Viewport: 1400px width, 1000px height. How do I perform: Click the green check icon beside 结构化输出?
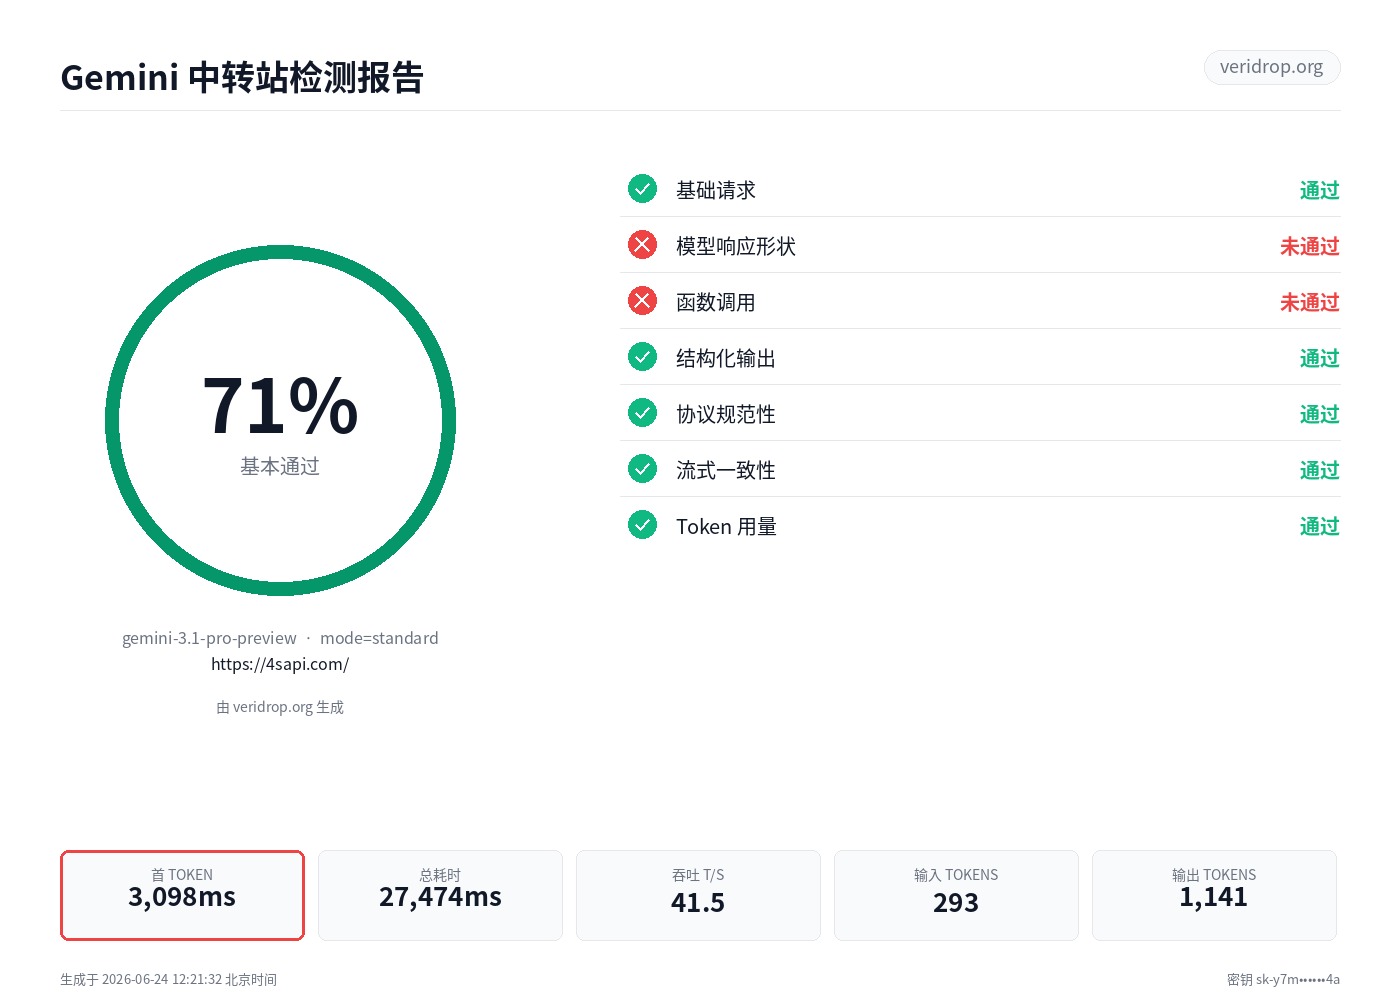click(642, 357)
